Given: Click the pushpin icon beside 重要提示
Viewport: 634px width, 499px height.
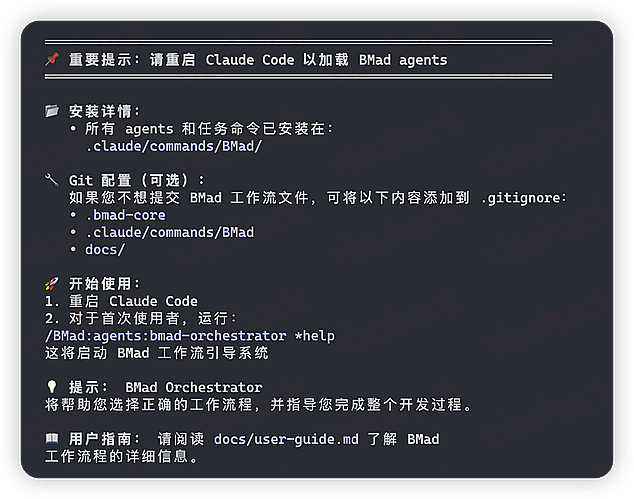Looking at the screenshot, I should click(x=52, y=60).
